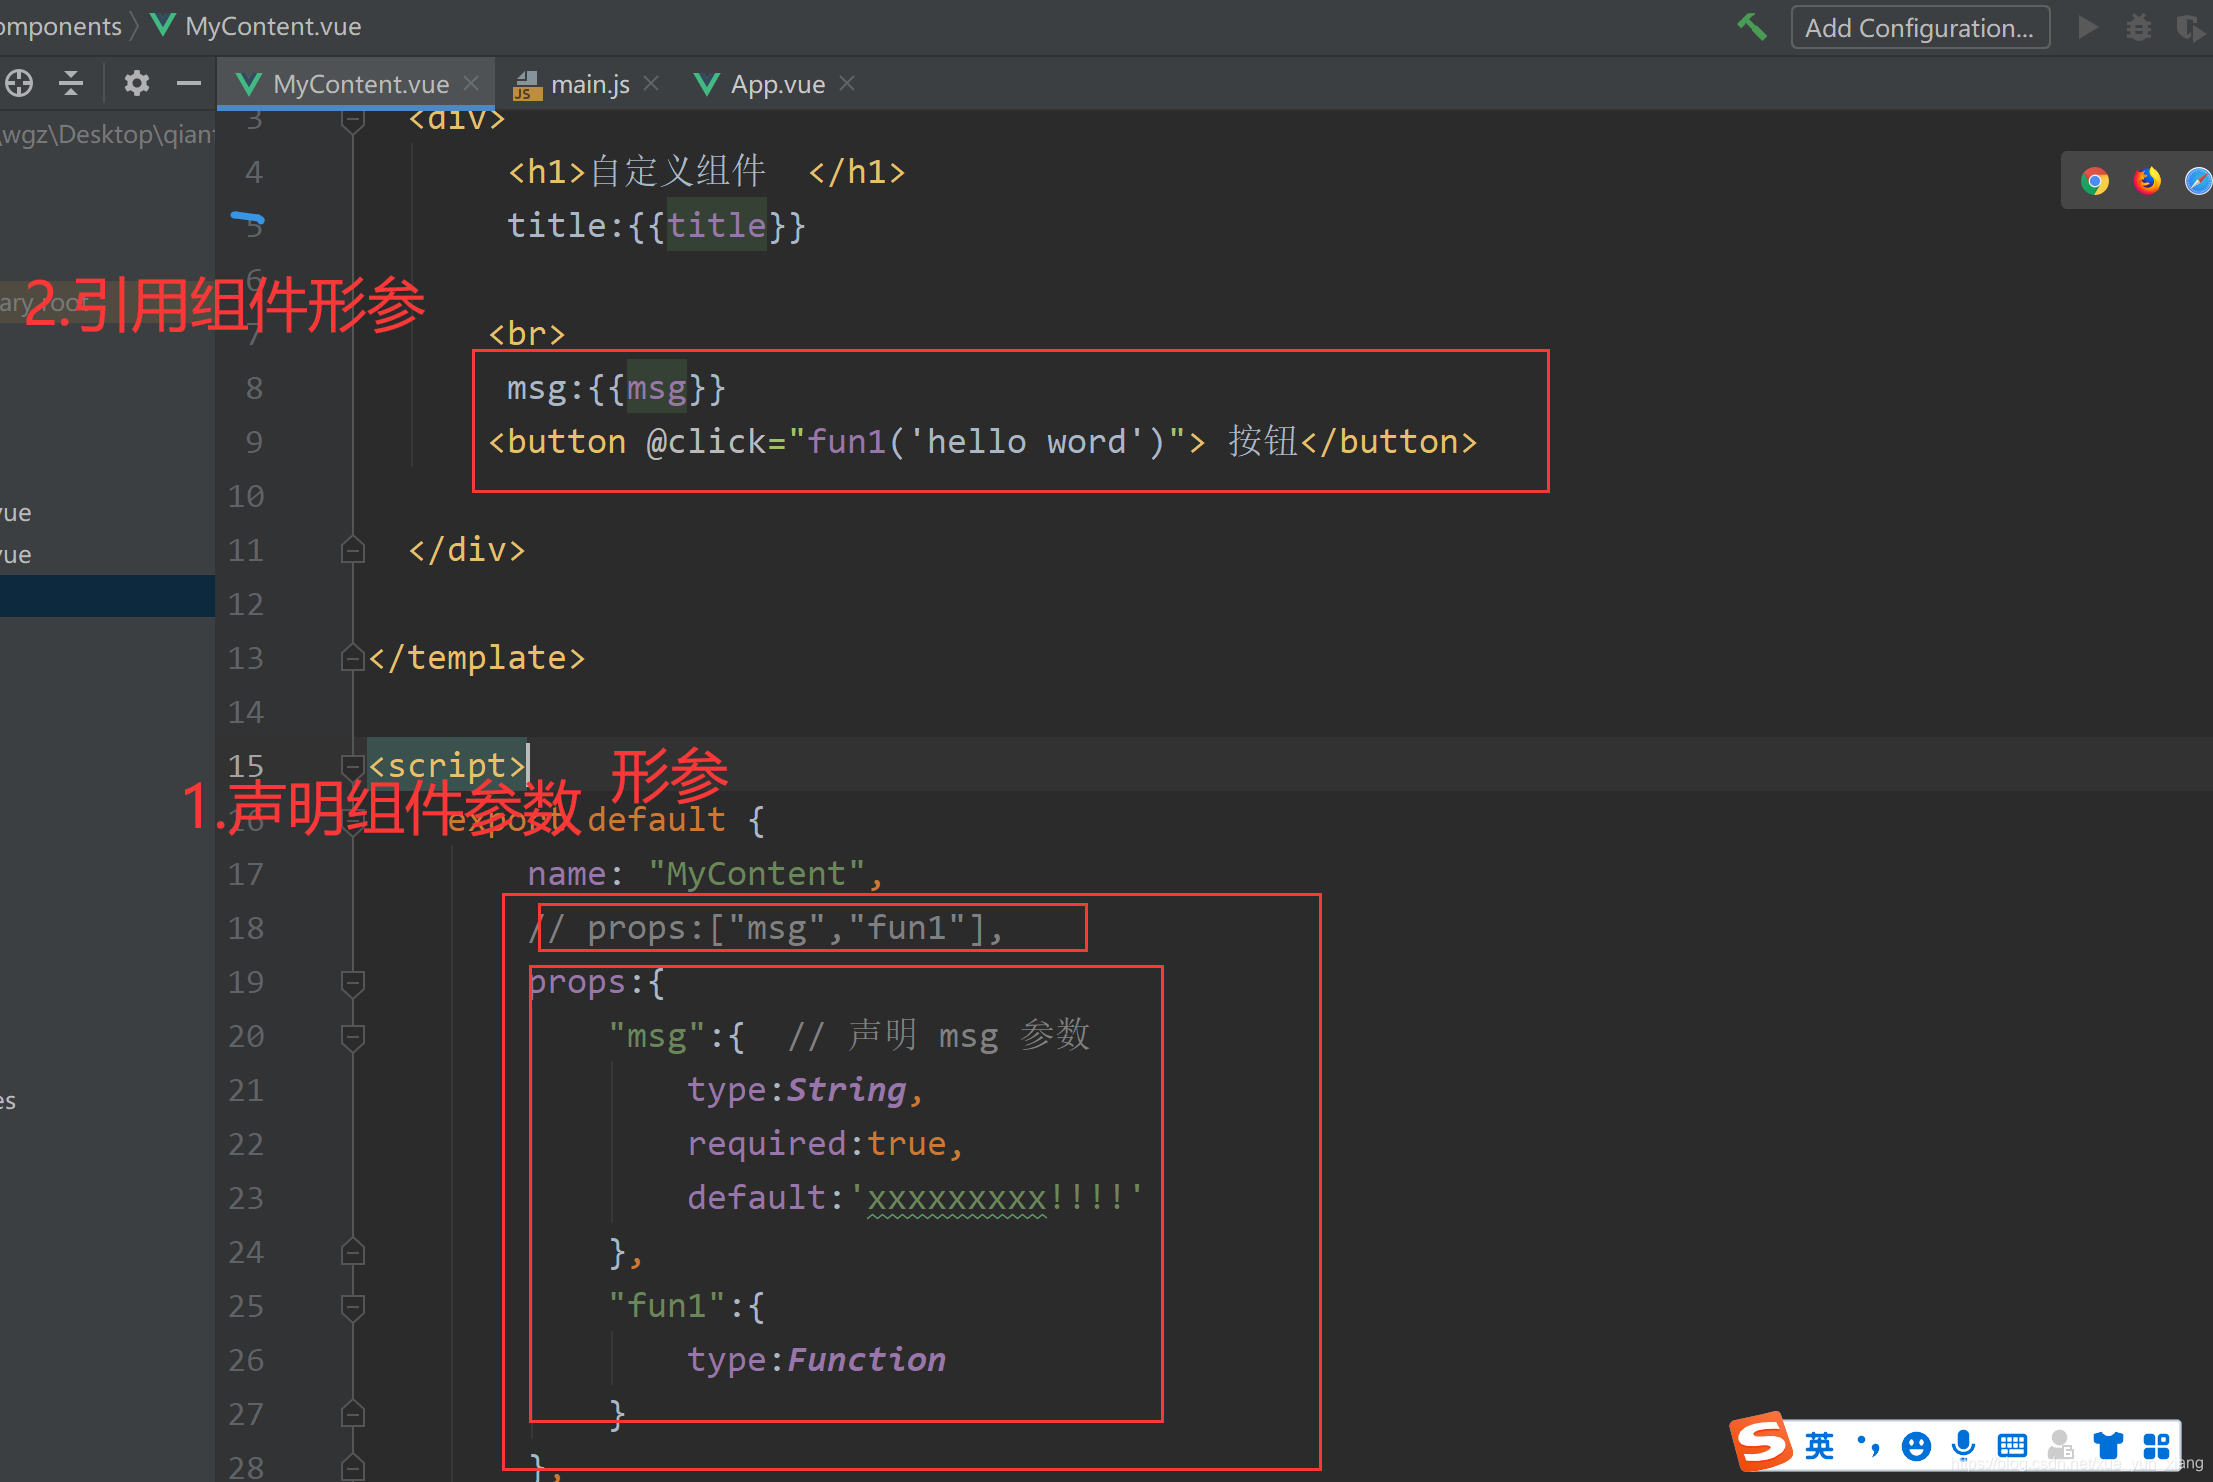Click the locate target icon in project panel
Image resolution: width=2213 pixels, height=1482 pixels.
click(x=19, y=83)
